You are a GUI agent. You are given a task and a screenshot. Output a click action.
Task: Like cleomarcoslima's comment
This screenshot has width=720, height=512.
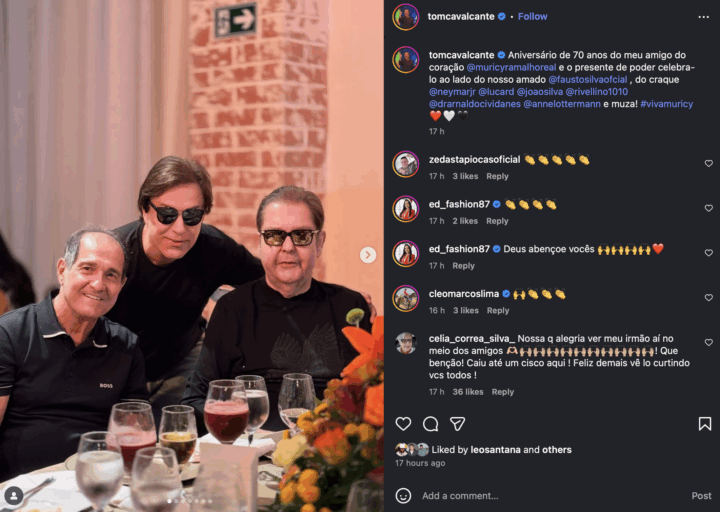[708, 298]
